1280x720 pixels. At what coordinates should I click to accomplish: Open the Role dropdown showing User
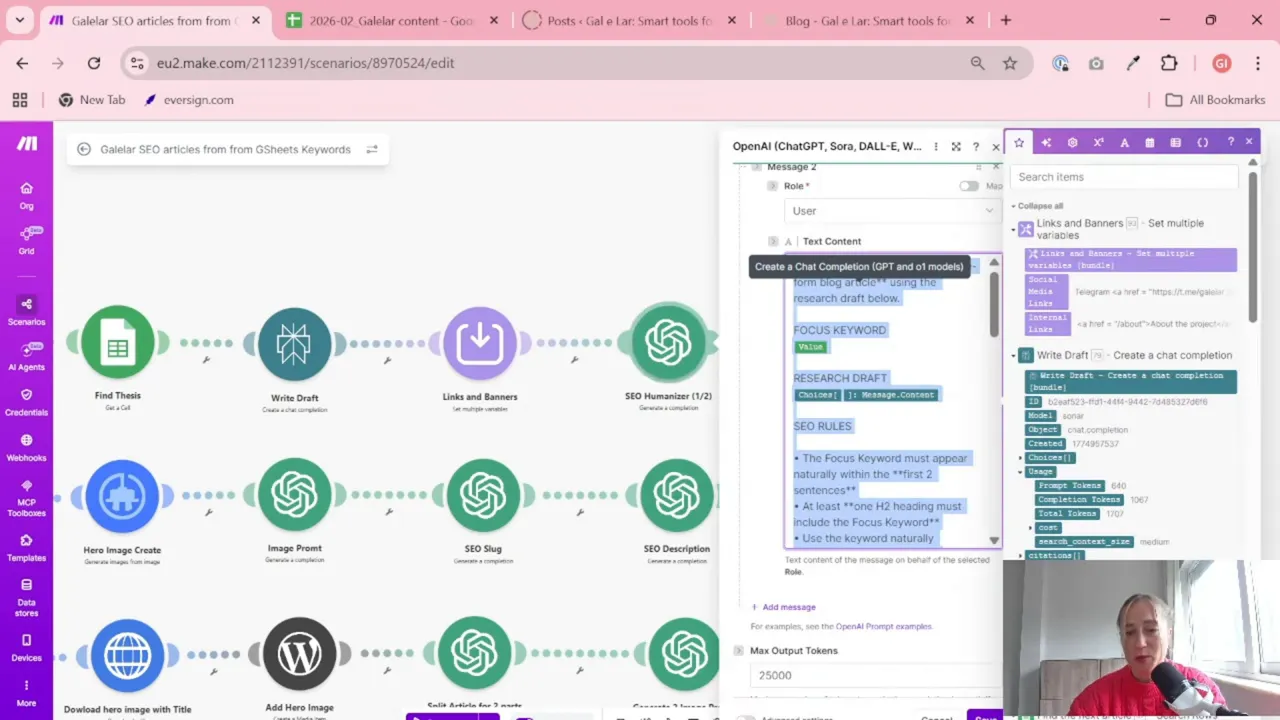[x=892, y=211]
